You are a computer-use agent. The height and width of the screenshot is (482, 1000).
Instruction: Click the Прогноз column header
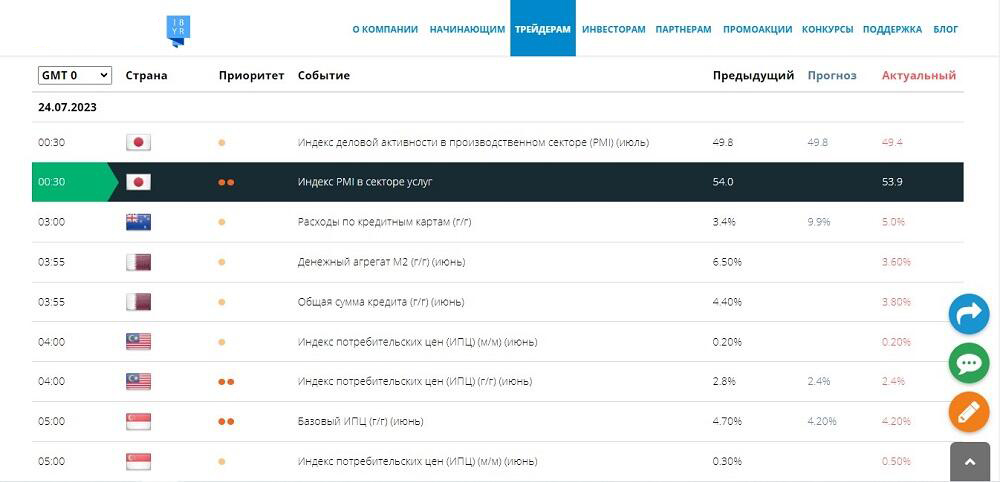(x=832, y=75)
